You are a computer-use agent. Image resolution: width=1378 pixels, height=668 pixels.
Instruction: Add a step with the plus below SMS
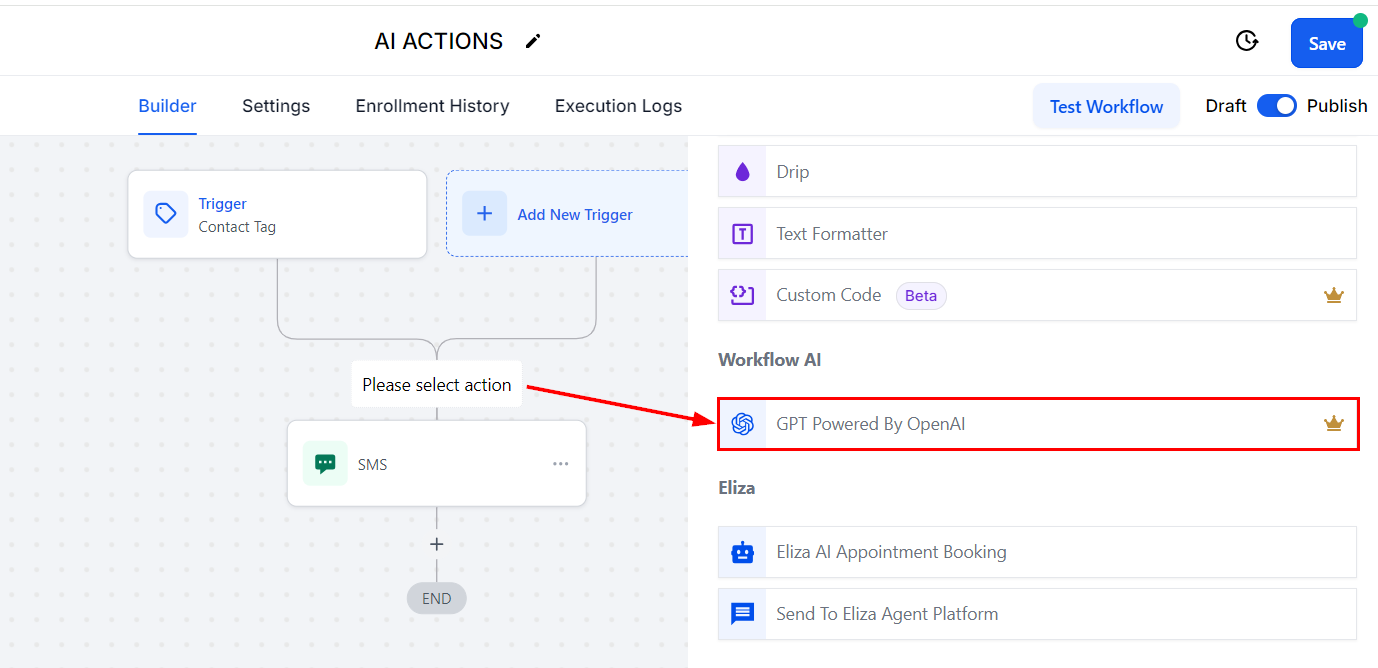click(x=437, y=544)
